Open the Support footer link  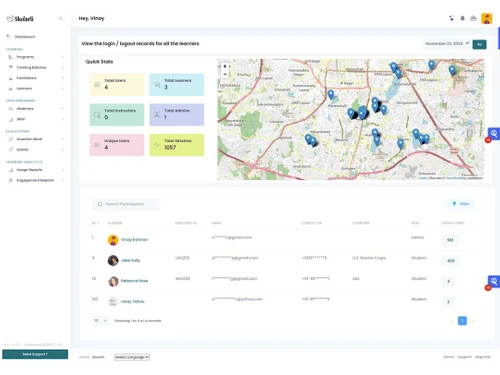pos(464,357)
